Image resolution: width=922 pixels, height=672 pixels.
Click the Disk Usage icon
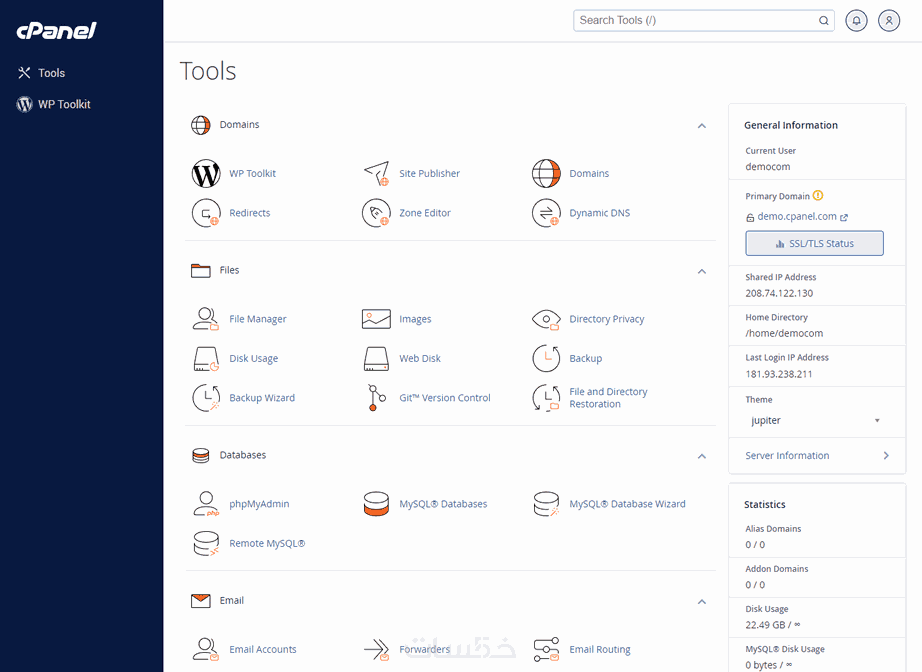[x=206, y=359]
